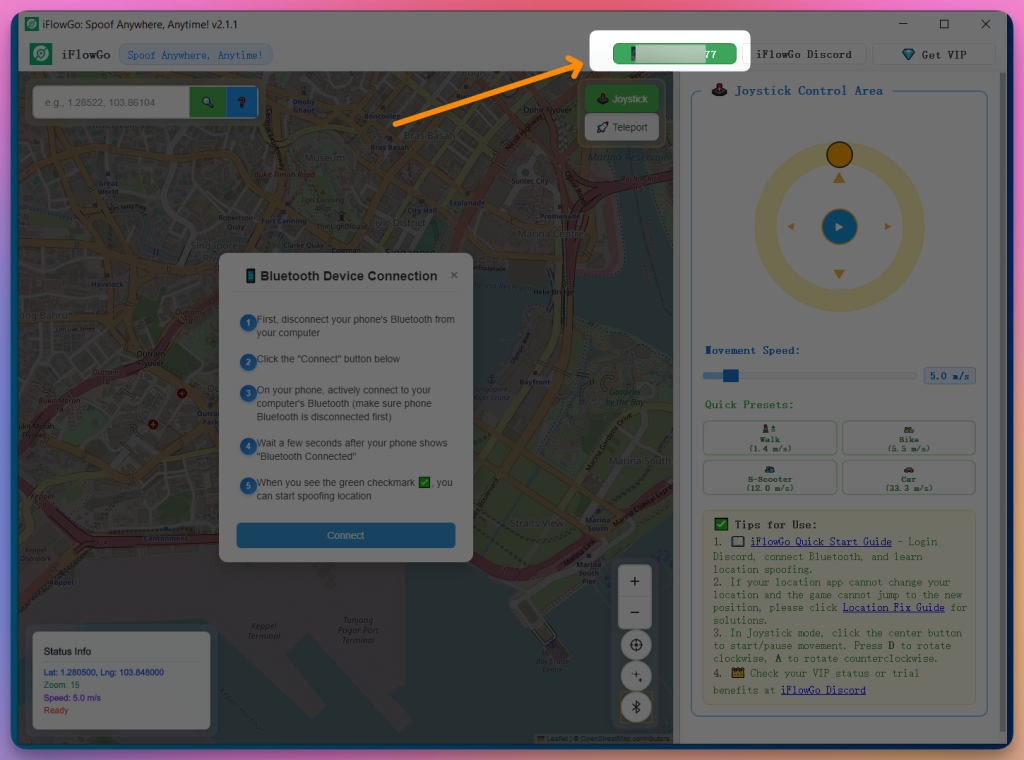The image size is (1024, 760).
Task: Click the Get VIP button
Action: (x=934, y=54)
